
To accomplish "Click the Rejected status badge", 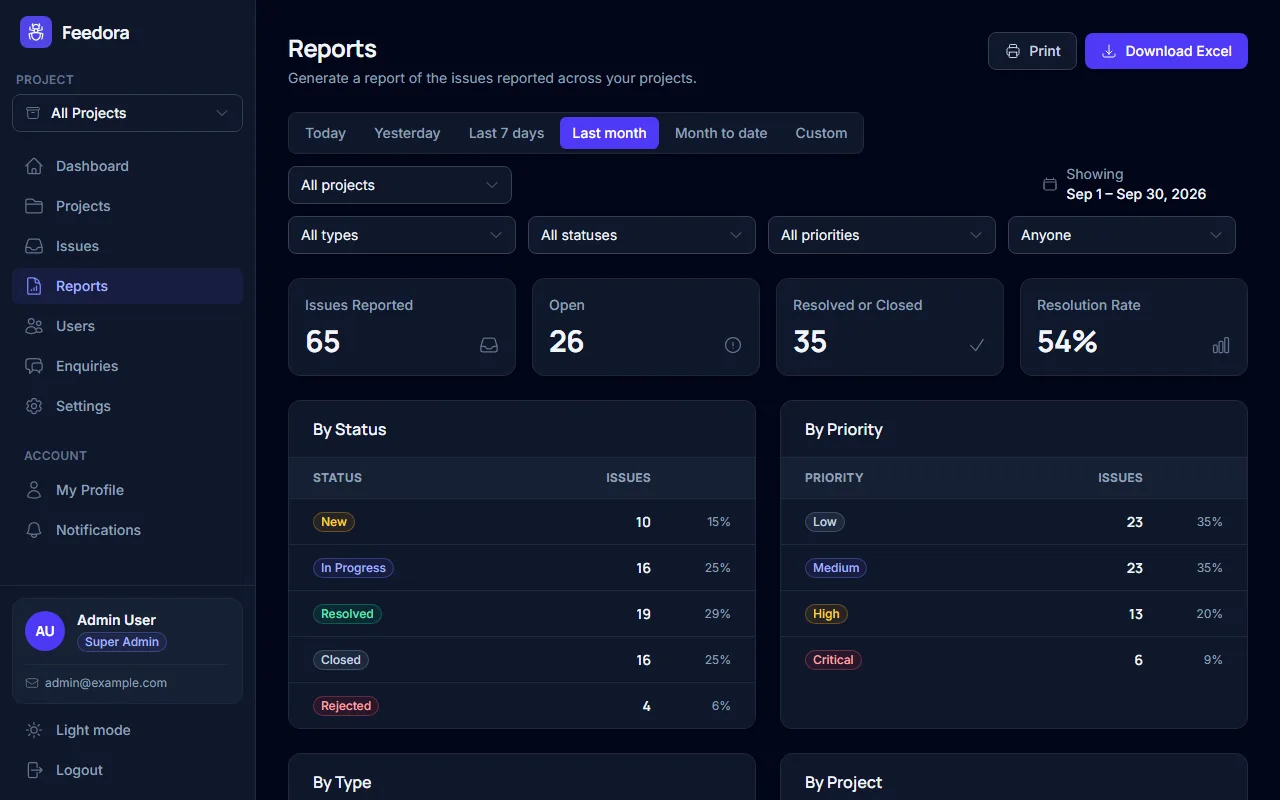I will (x=346, y=706).
